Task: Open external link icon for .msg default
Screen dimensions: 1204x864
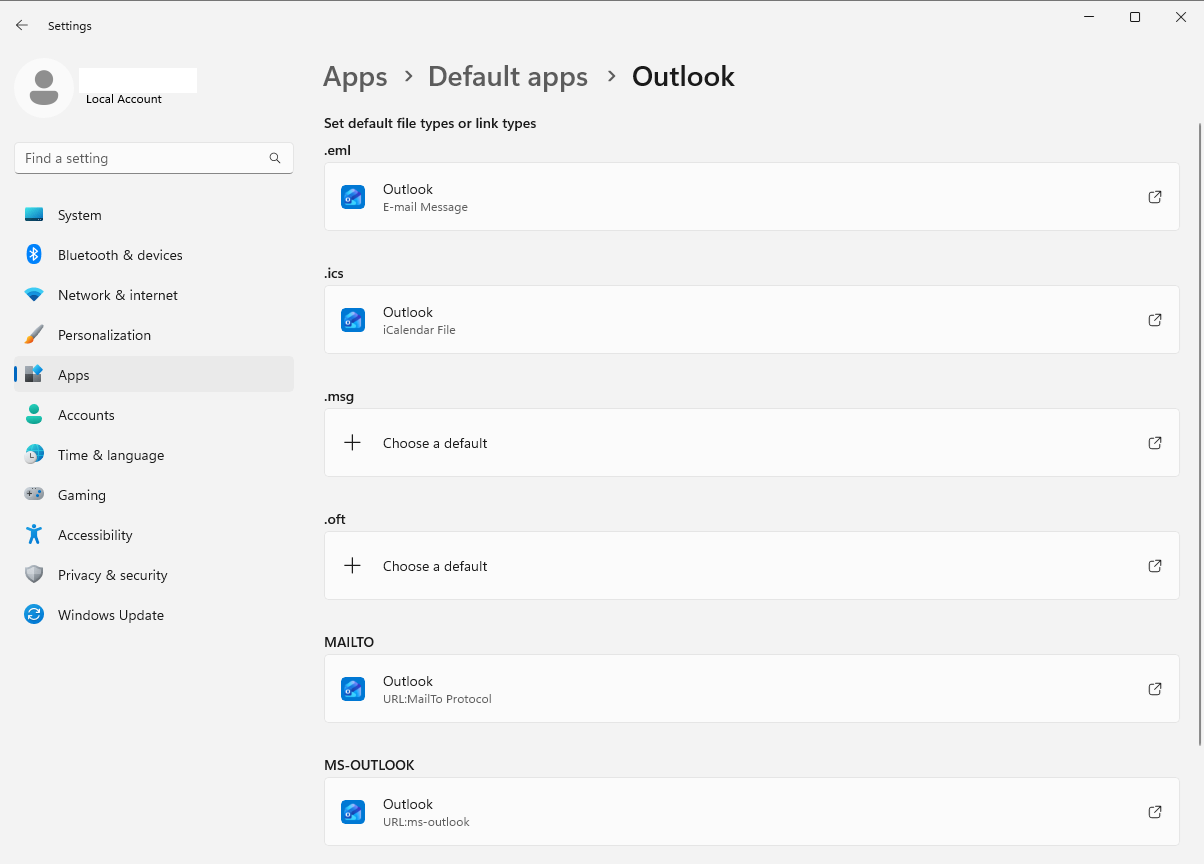Action: [1155, 443]
